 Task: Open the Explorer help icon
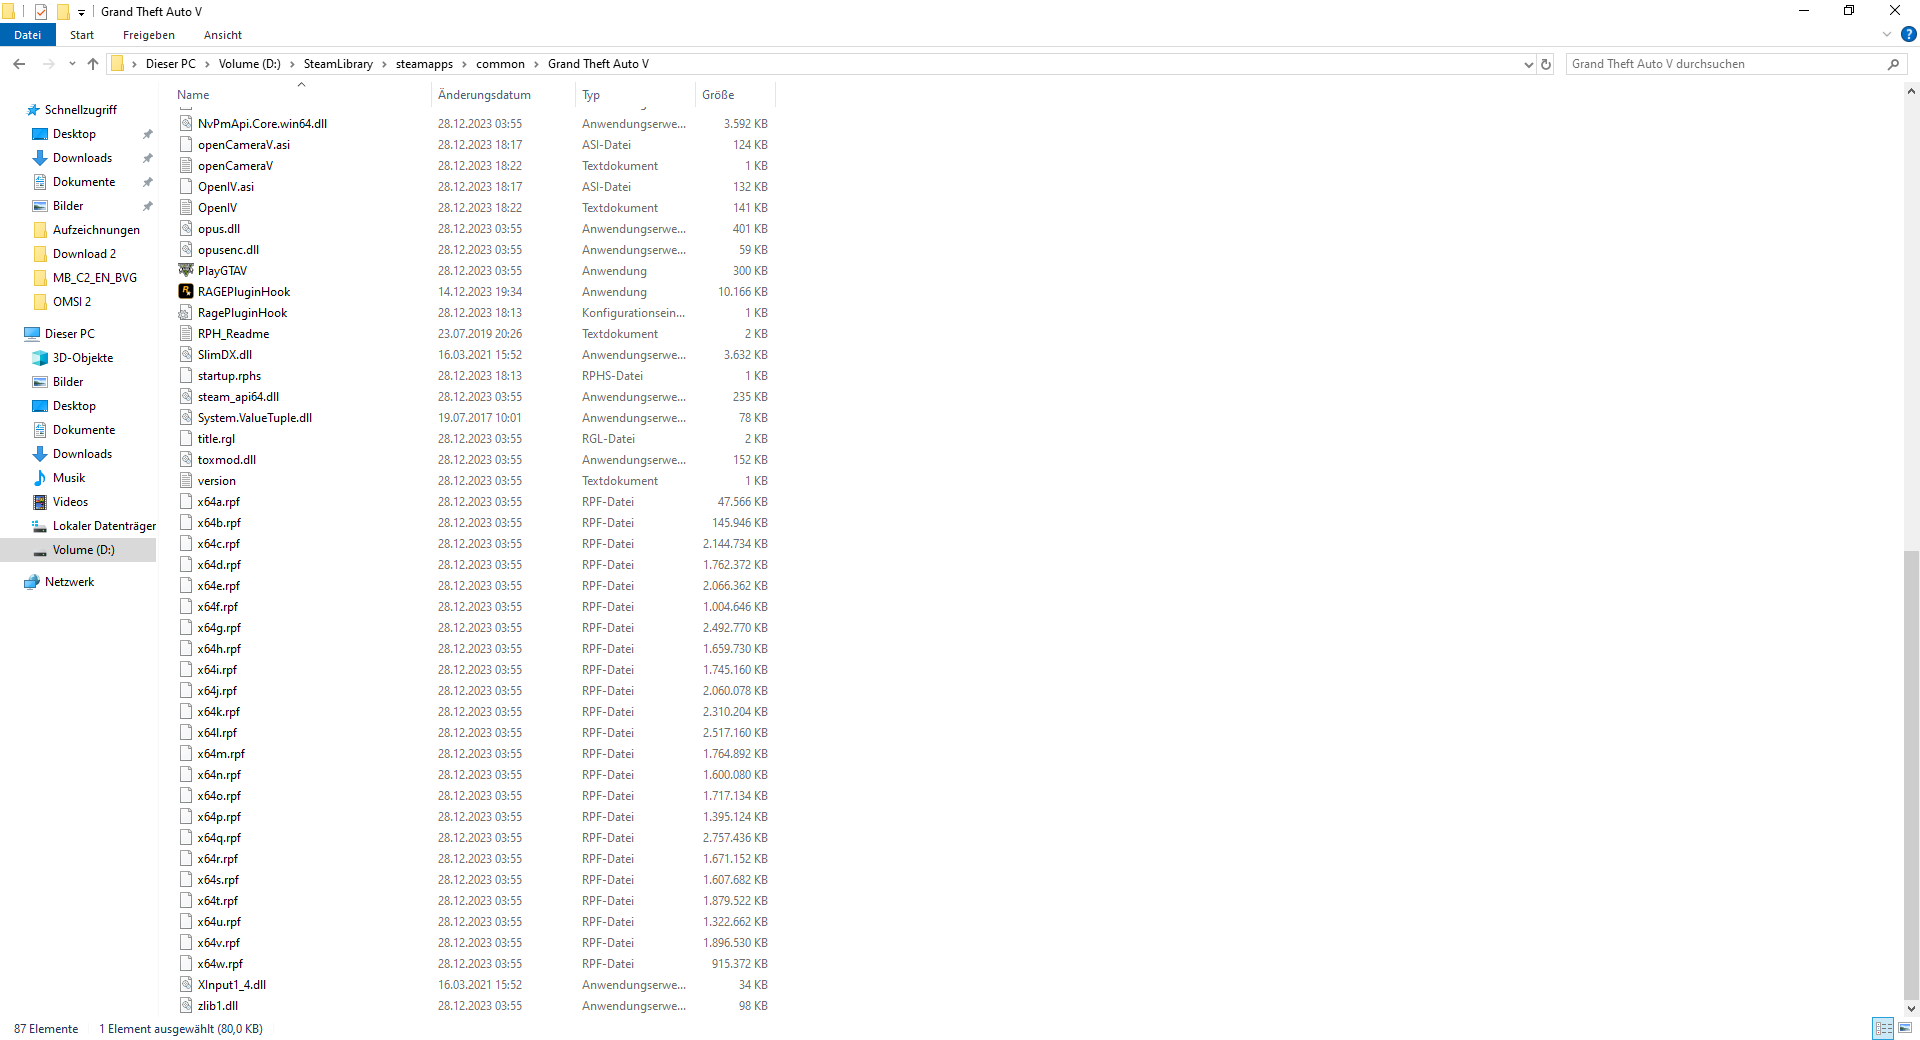(1909, 34)
